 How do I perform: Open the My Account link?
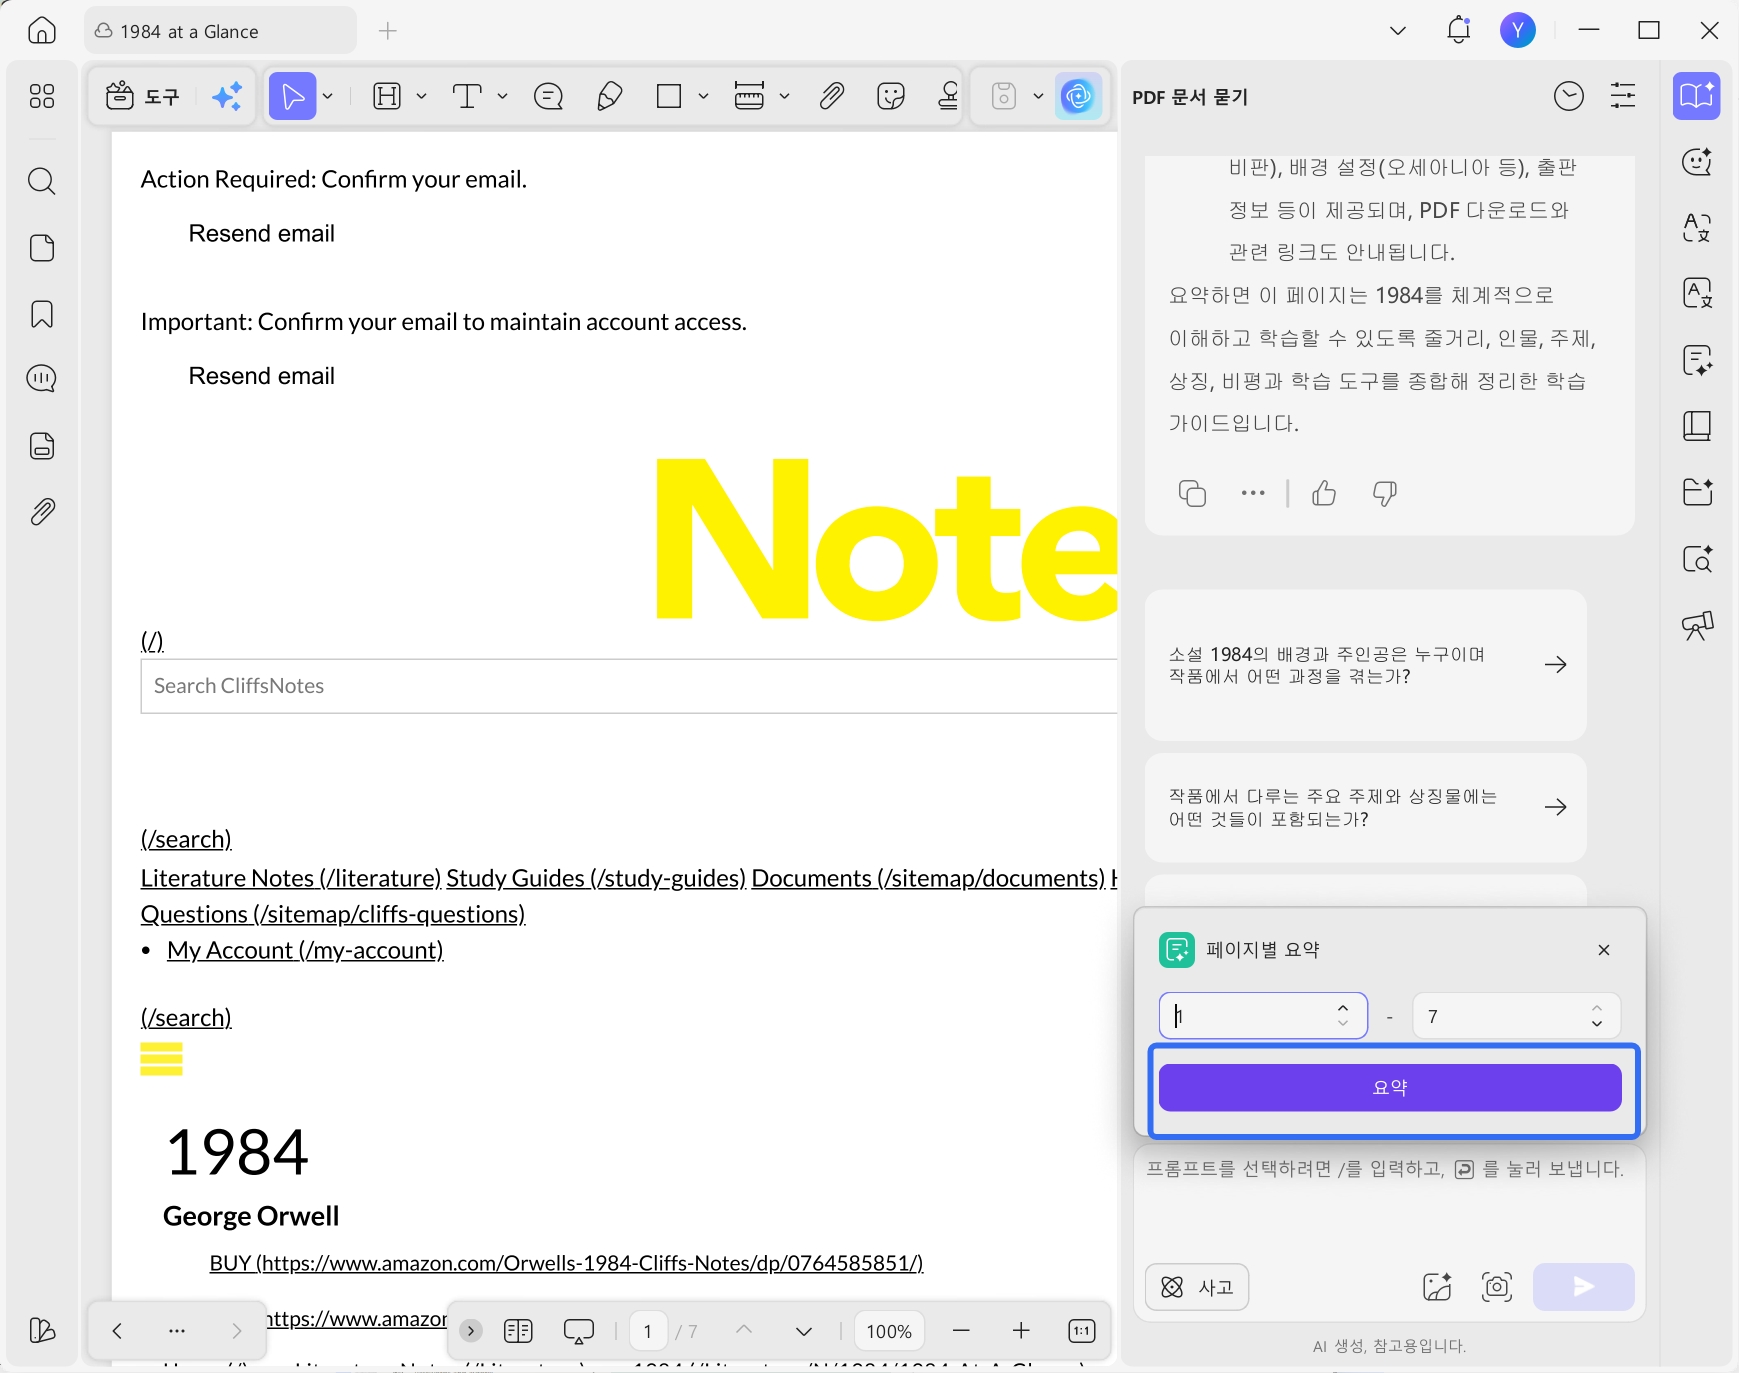pos(305,950)
